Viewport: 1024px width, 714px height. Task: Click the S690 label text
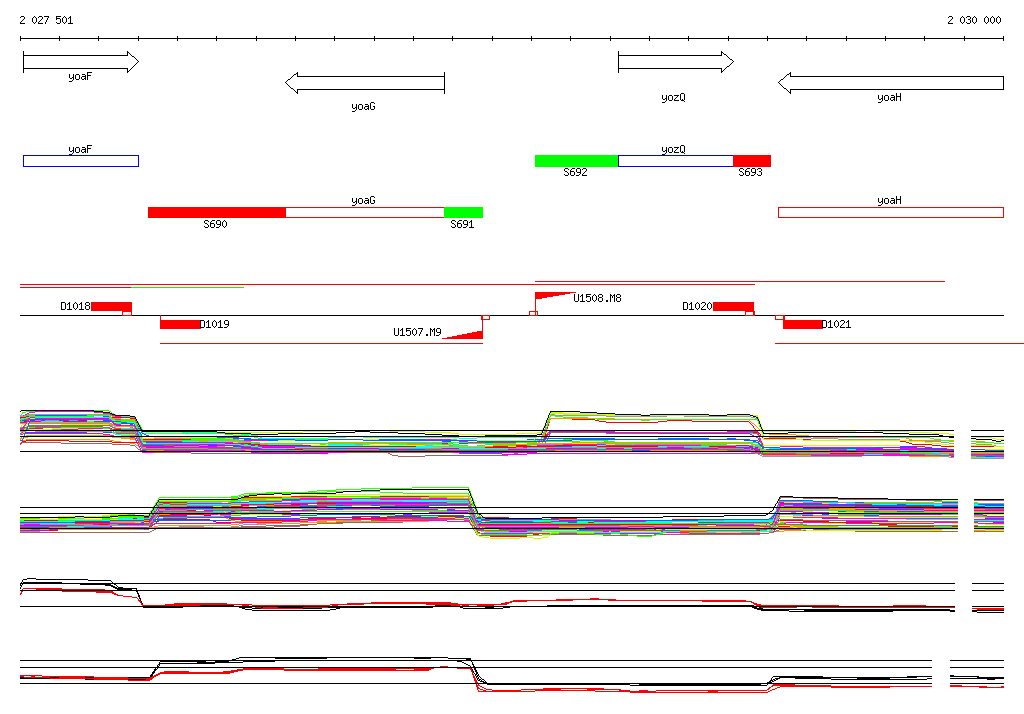tap(216, 224)
